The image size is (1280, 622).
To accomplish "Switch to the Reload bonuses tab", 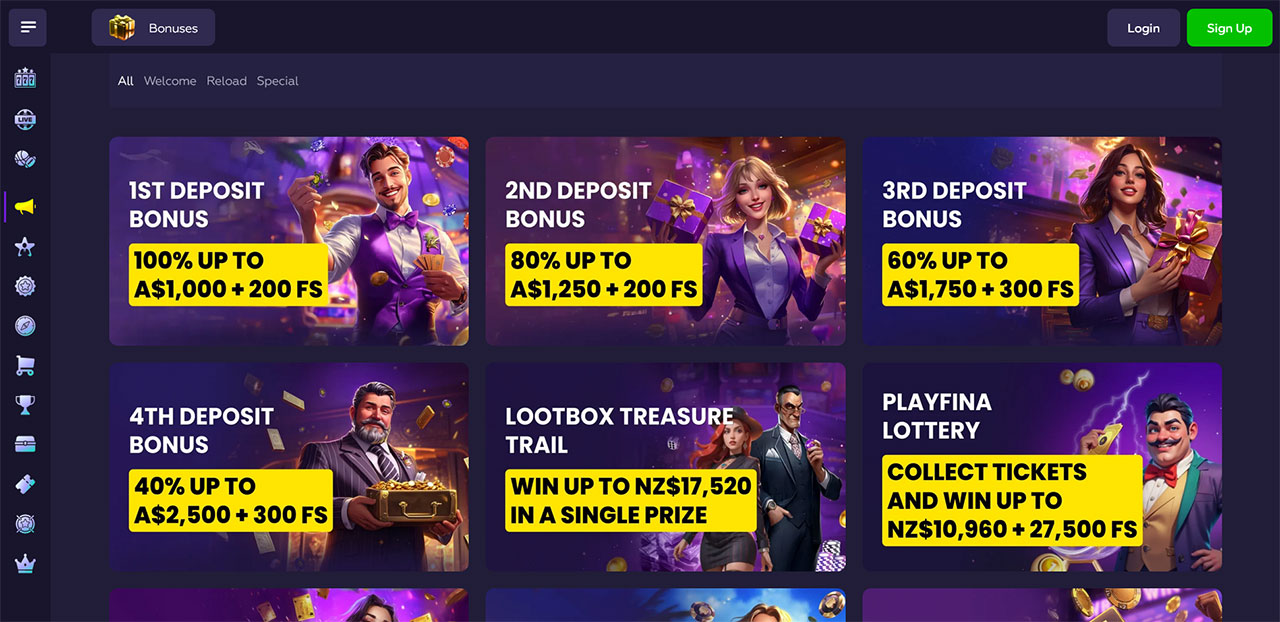I will 227,81.
